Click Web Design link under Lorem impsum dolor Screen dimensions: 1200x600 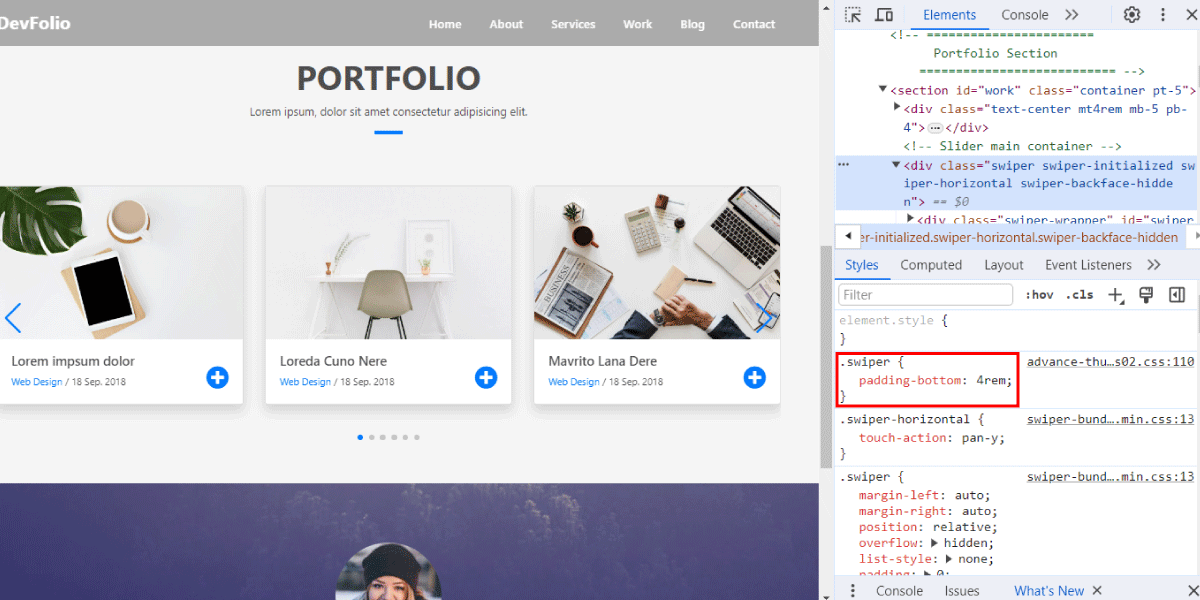[x=37, y=382]
